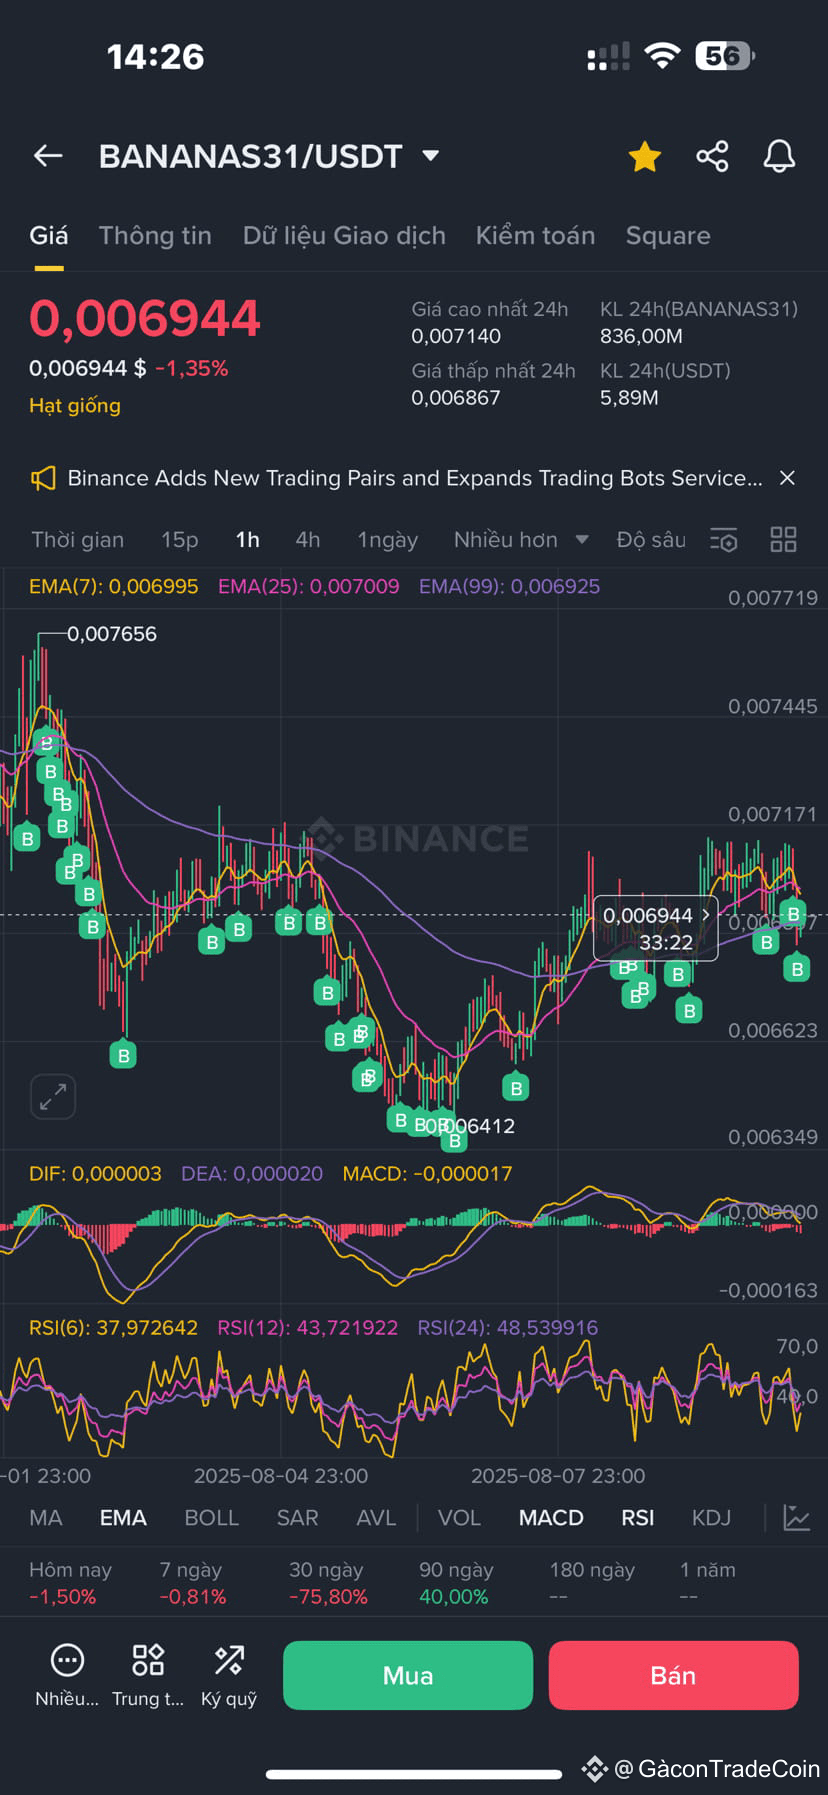Select the Kiểm toán tab

pos(535,236)
